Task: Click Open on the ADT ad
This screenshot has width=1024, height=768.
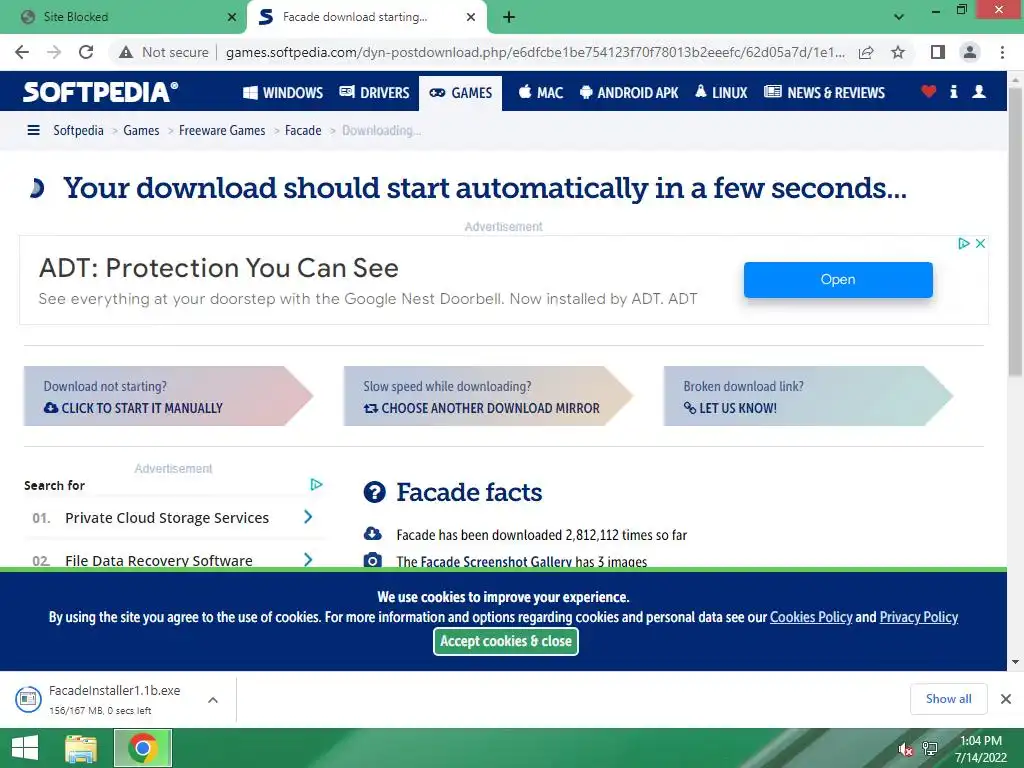Action: tap(838, 280)
